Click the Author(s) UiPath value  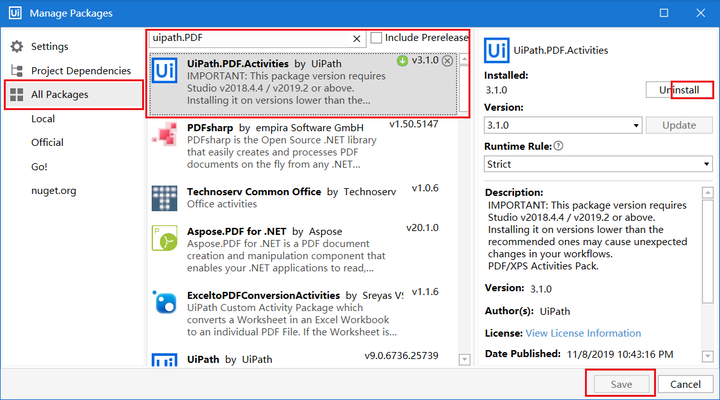(x=555, y=311)
